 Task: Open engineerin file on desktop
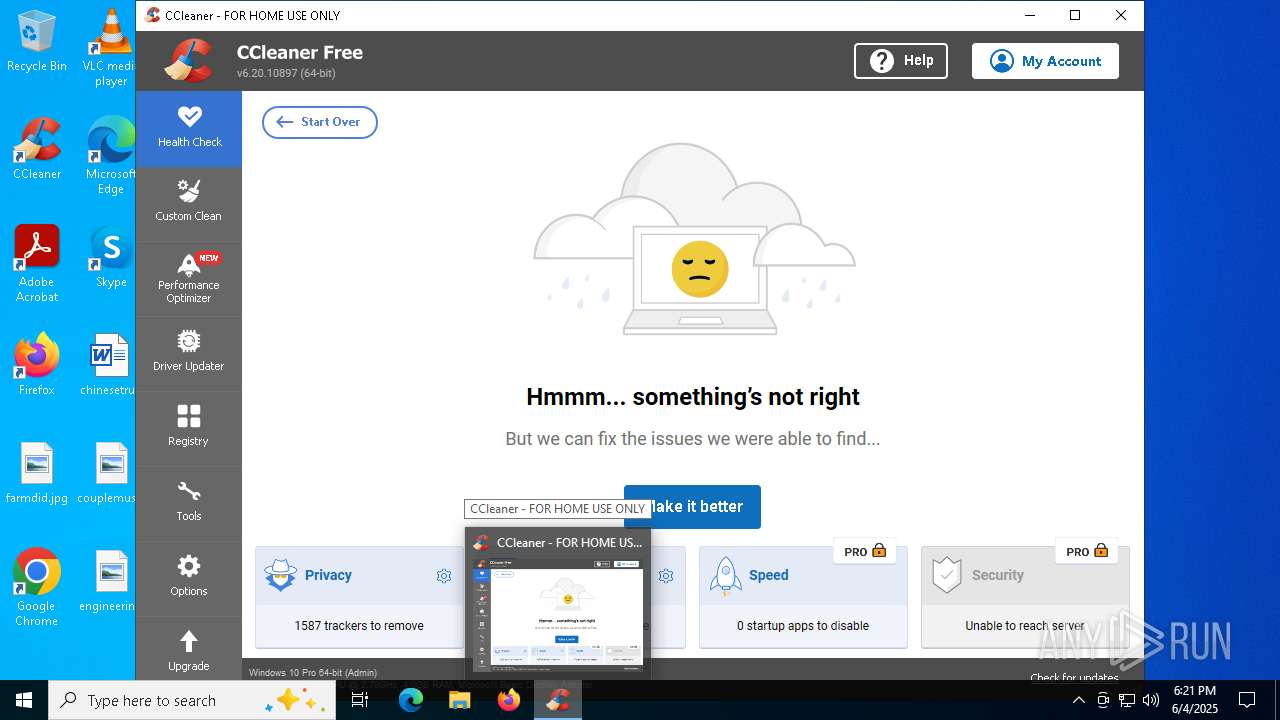pyautogui.click(x=110, y=581)
